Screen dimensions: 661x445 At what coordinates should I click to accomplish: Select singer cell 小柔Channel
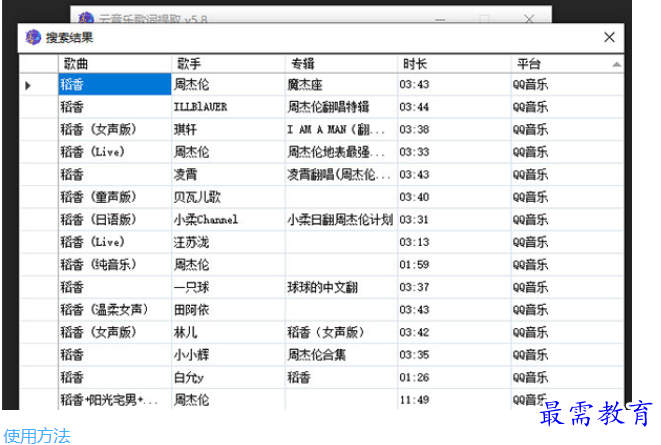(x=228, y=220)
